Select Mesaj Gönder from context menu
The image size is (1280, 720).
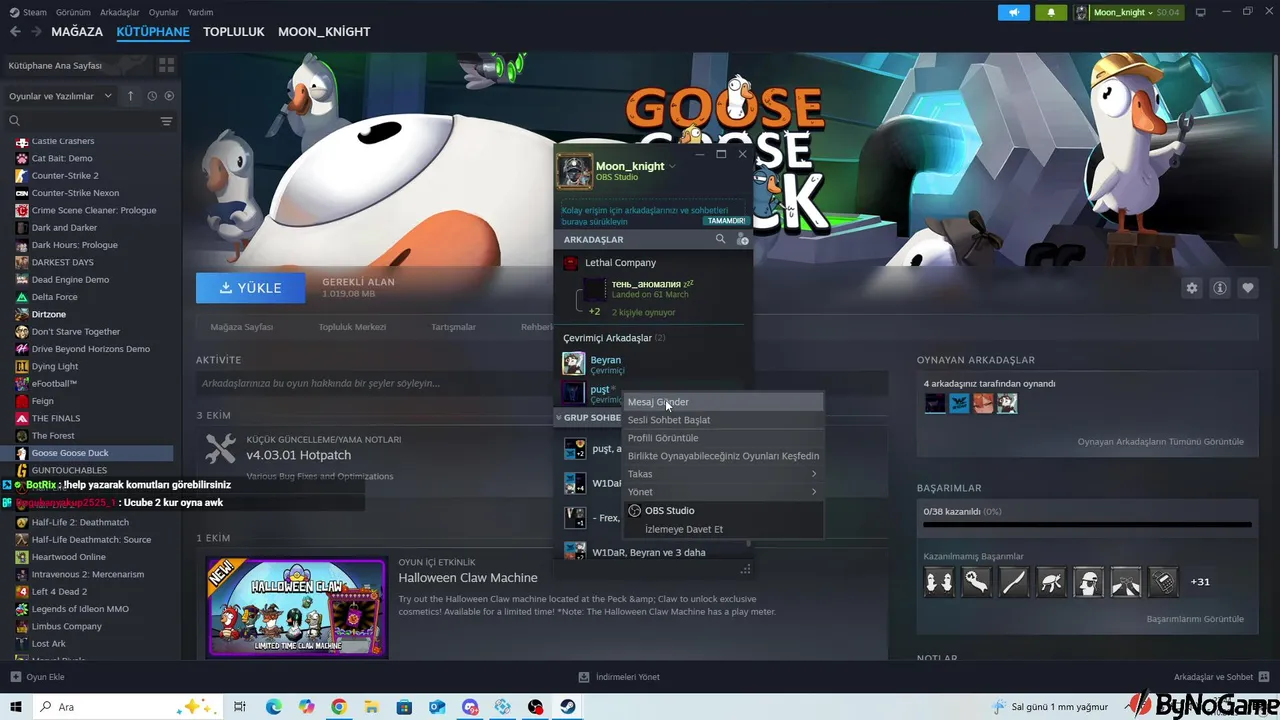[722, 402]
